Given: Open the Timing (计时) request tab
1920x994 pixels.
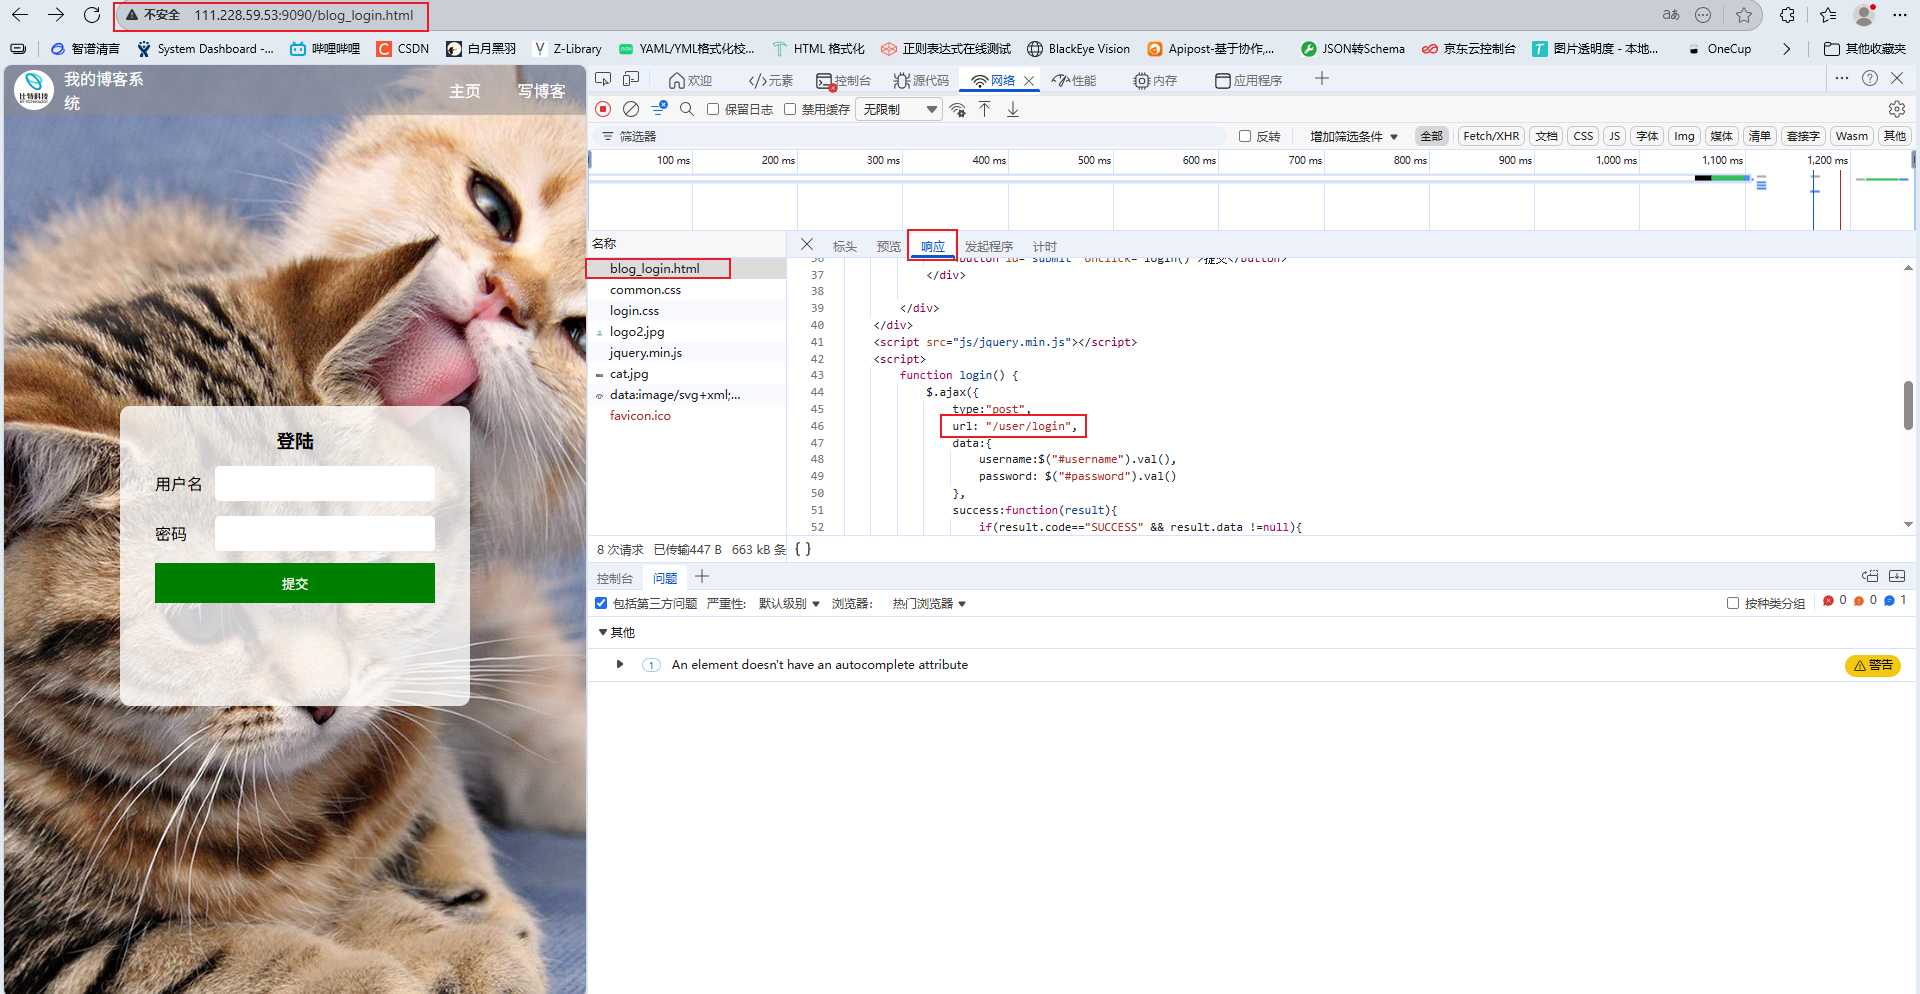Looking at the screenshot, I should [1045, 246].
